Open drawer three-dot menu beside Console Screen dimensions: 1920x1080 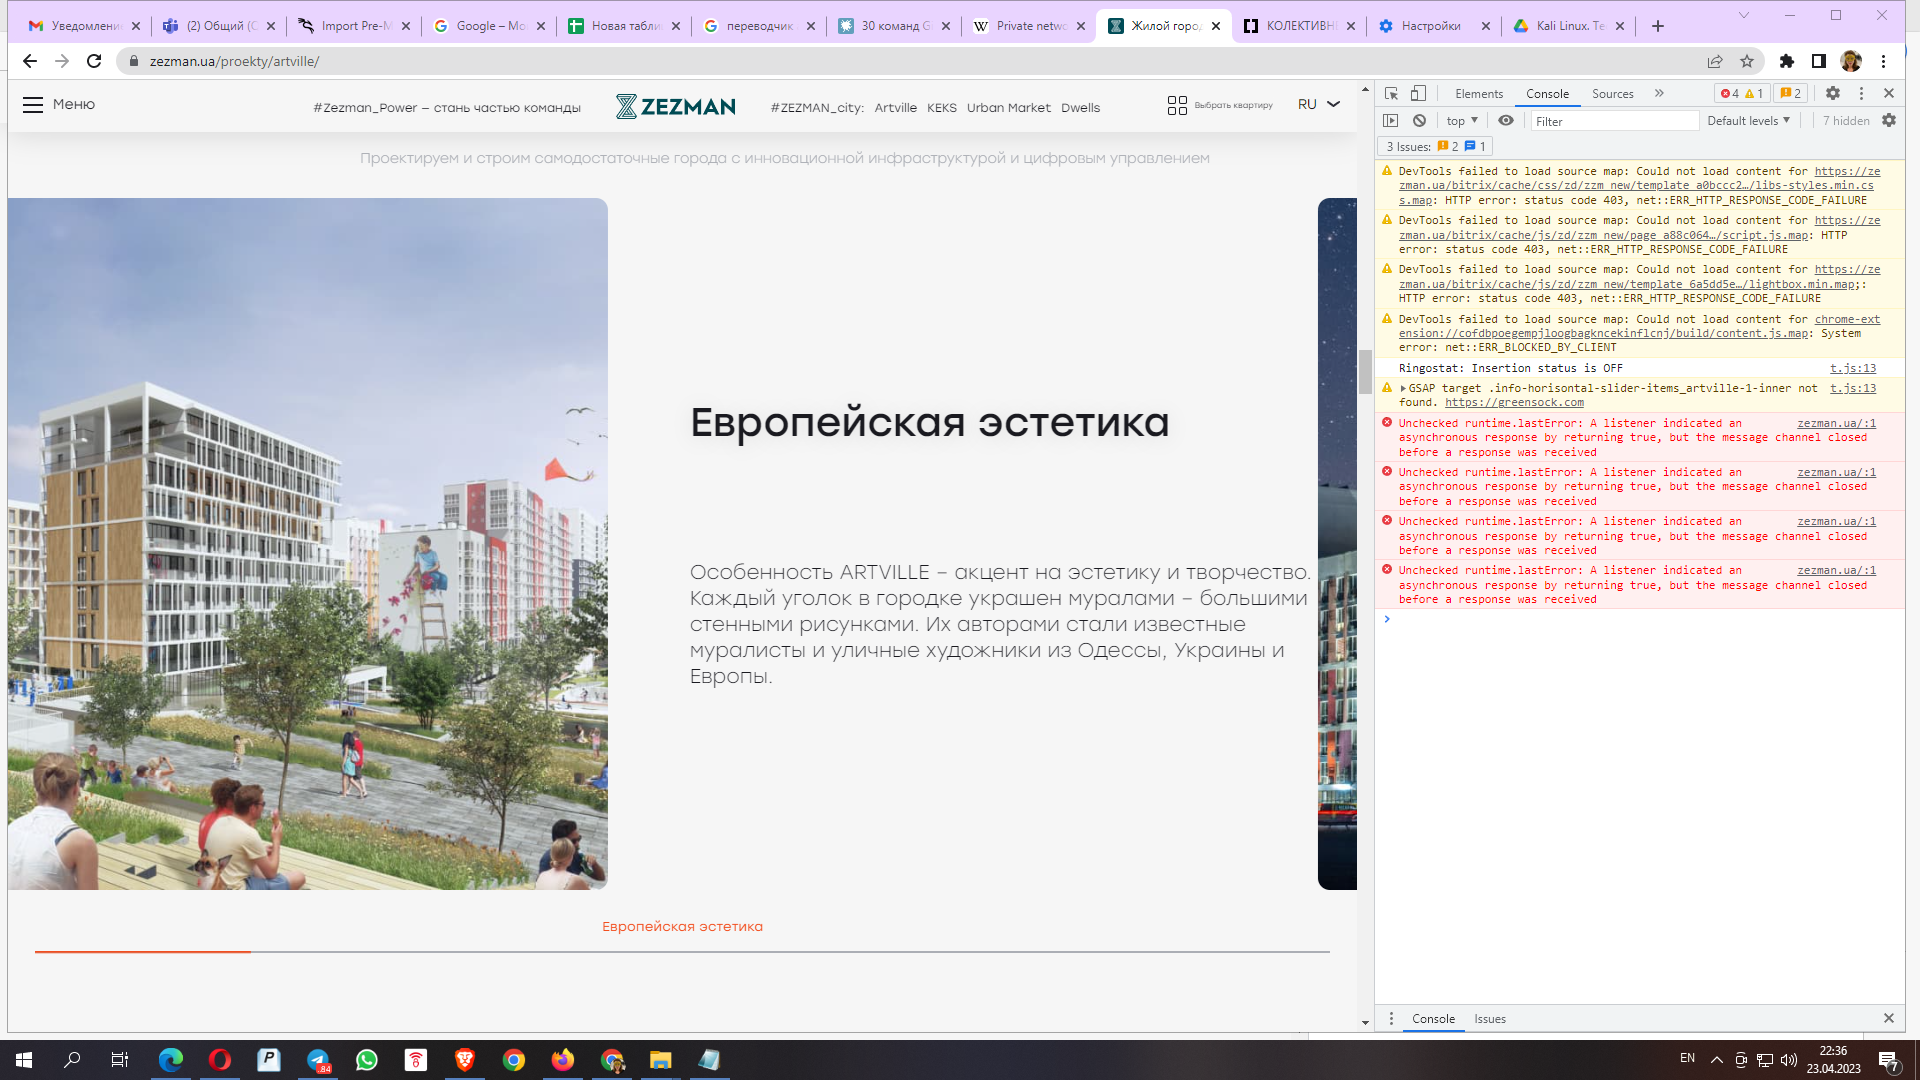[1391, 1018]
